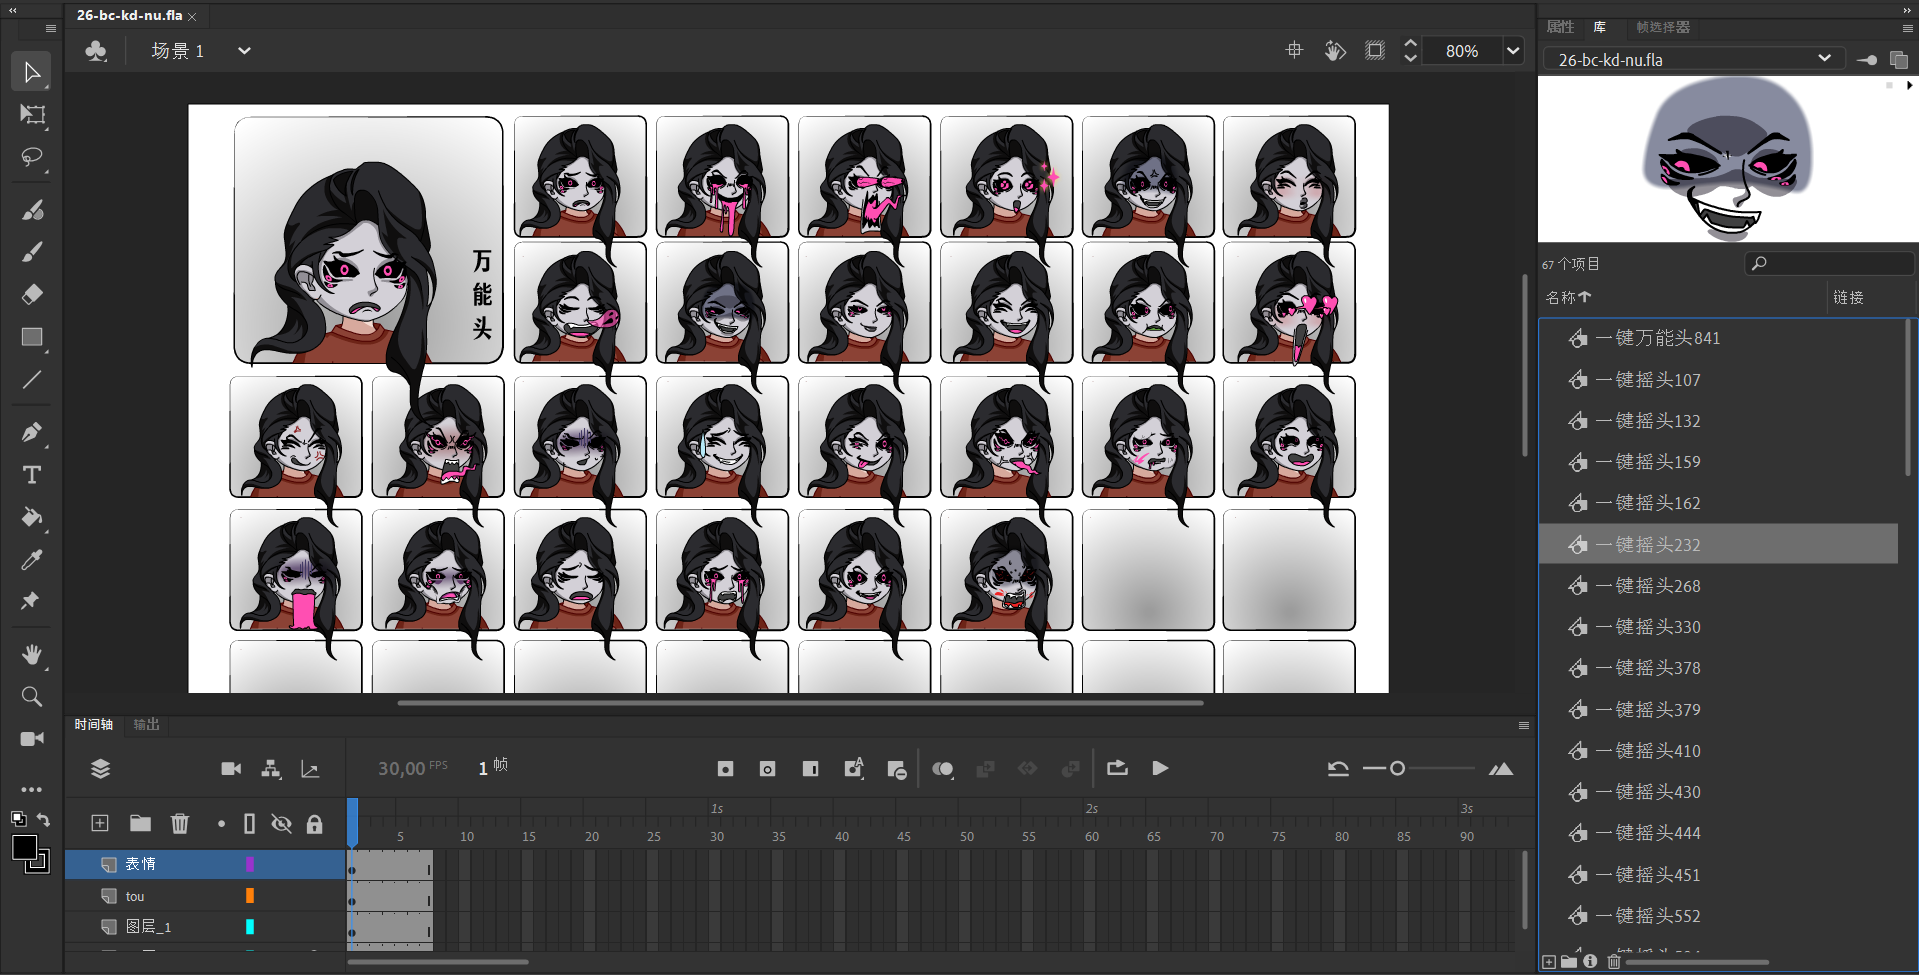
Task: Select the Text tool
Action: [x=32, y=475]
